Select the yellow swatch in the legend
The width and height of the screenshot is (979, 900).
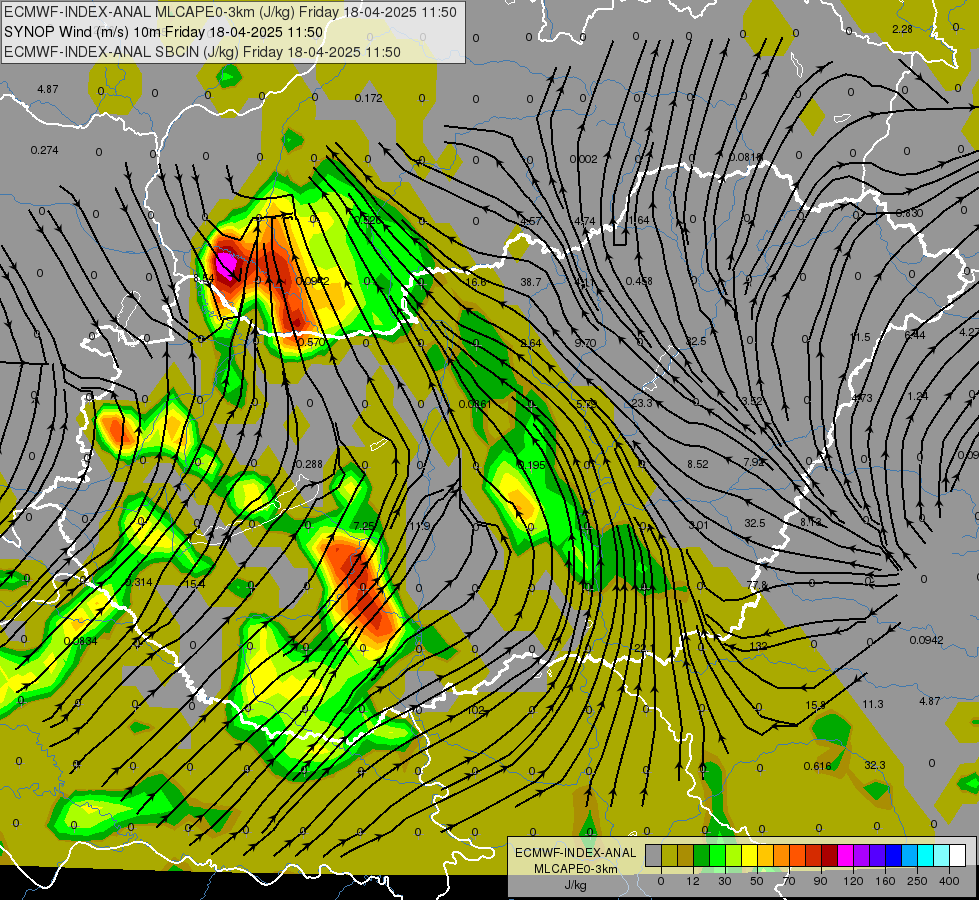pyautogui.click(x=749, y=855)
